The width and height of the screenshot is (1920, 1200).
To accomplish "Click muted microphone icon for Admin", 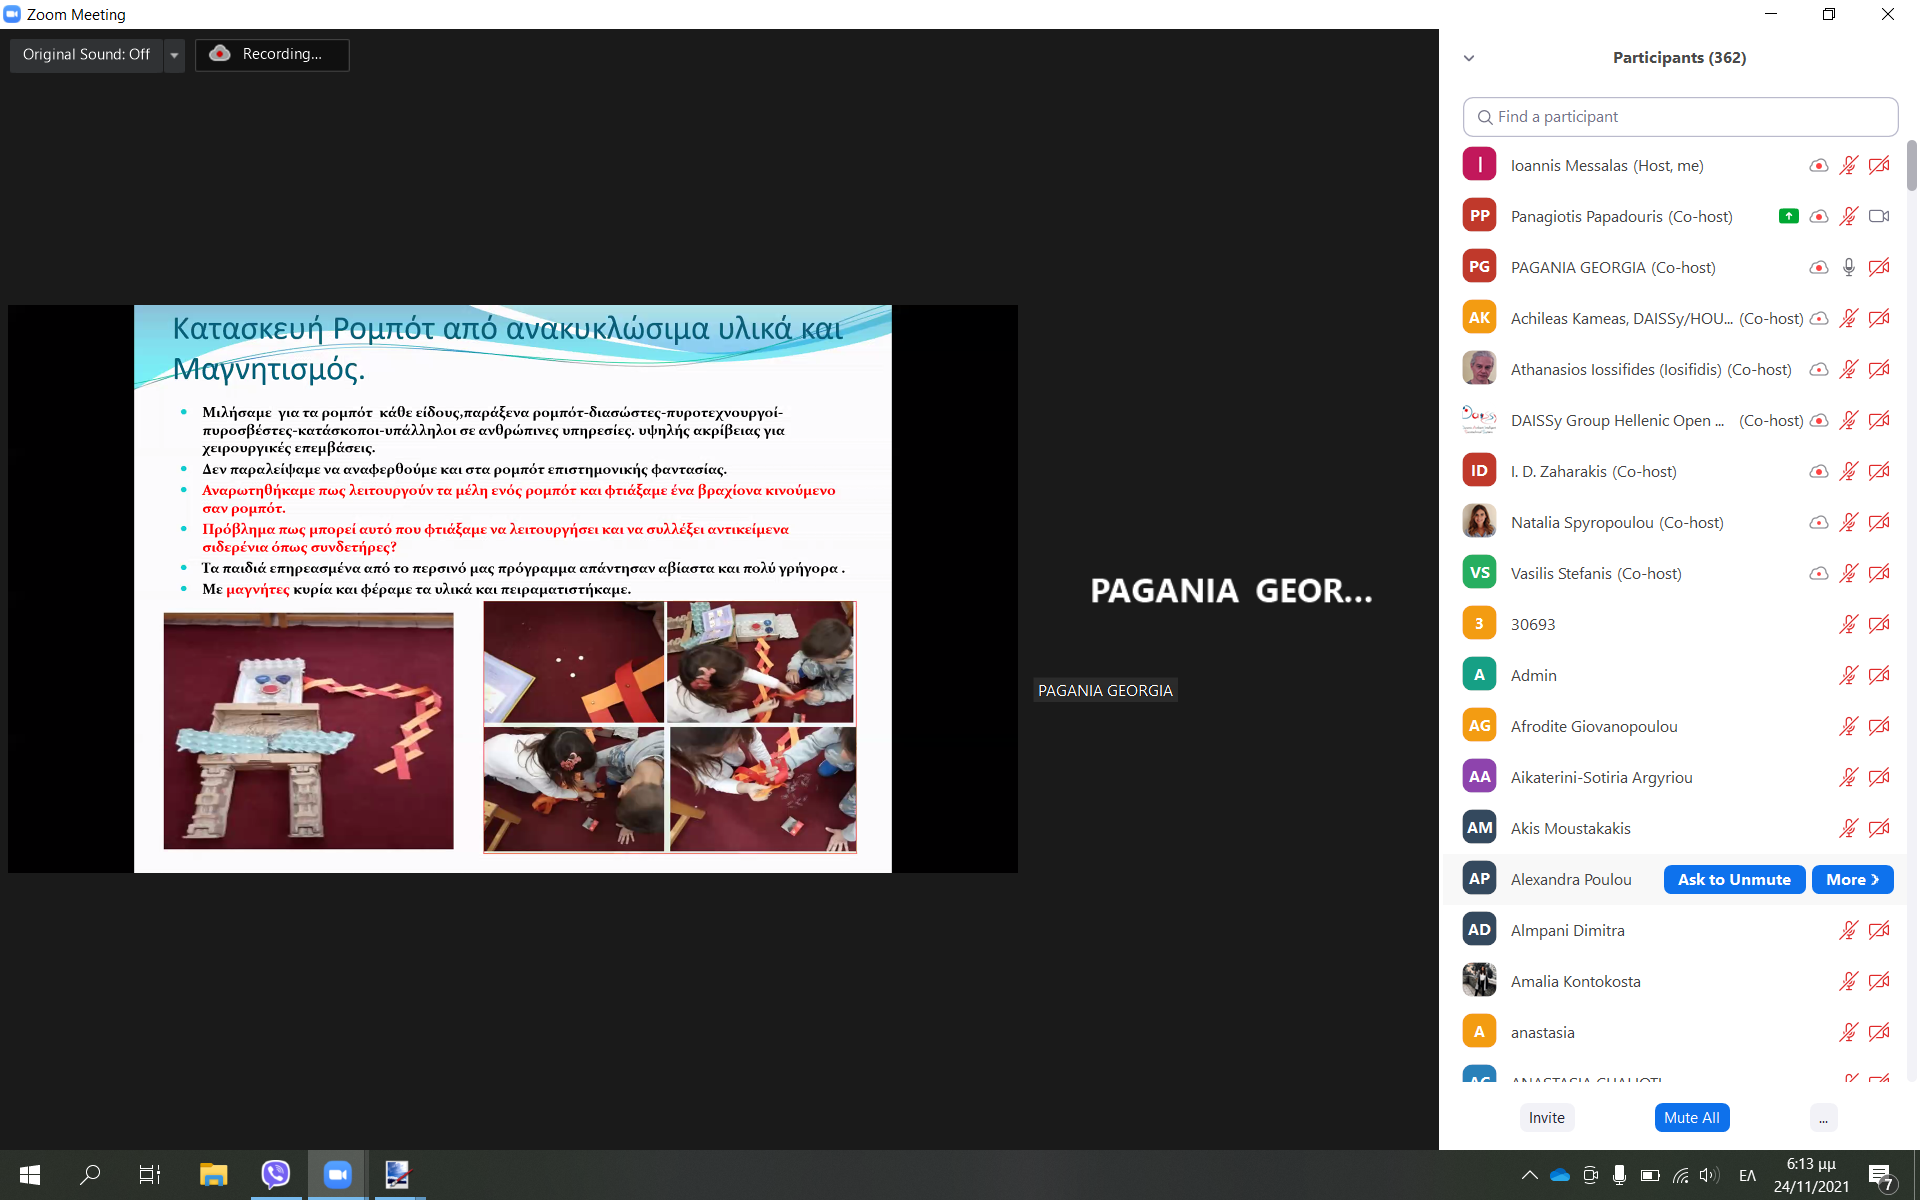I will (1849, 675).
